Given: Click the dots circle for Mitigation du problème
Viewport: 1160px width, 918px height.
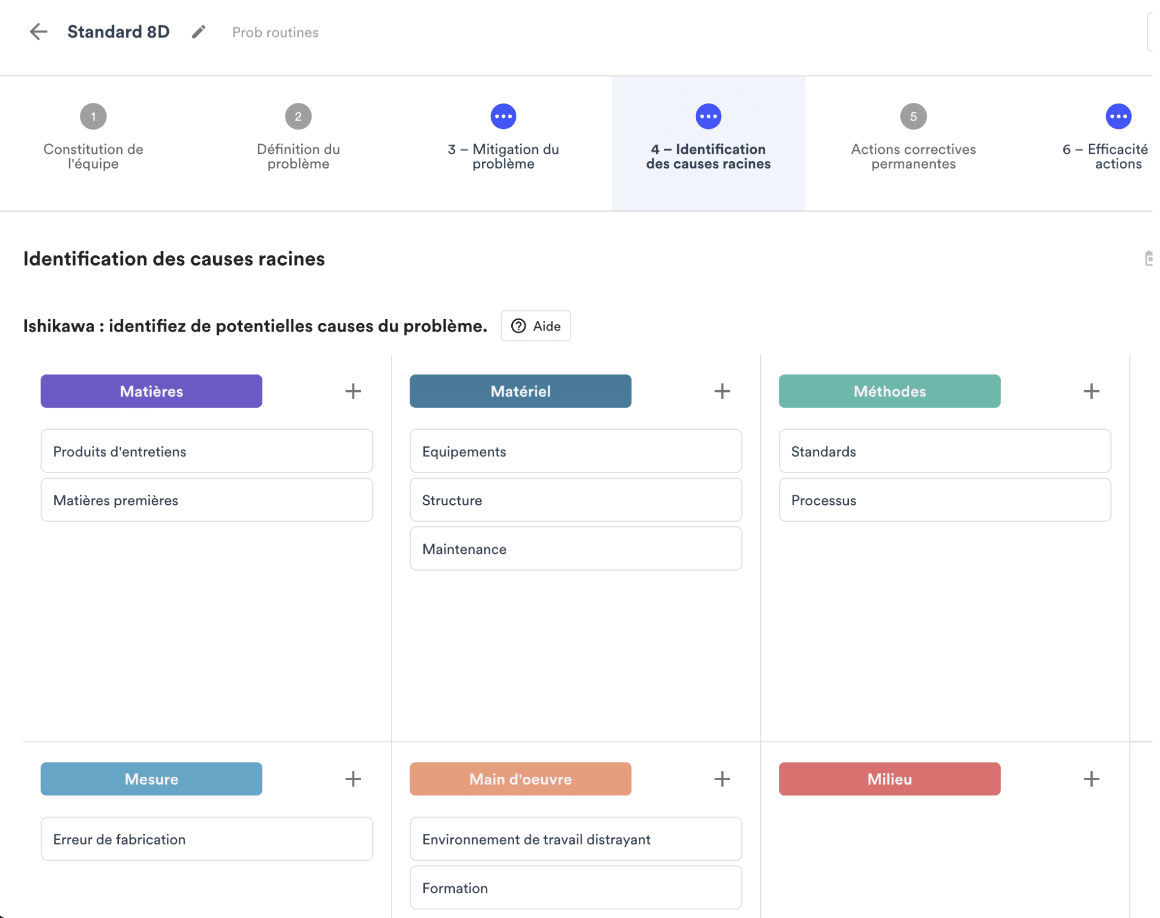Looking at the screenshot, I should [x=503, y=116].
